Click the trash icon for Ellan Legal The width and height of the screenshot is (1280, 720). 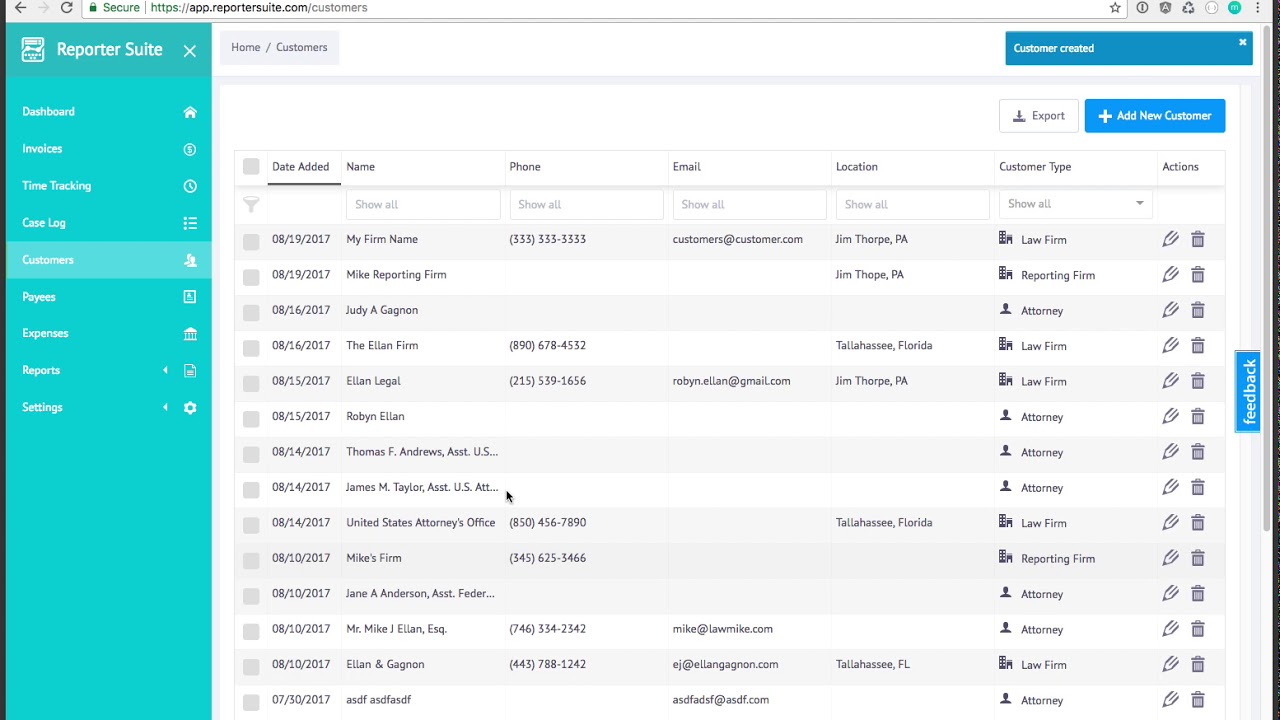point(1197,381)
